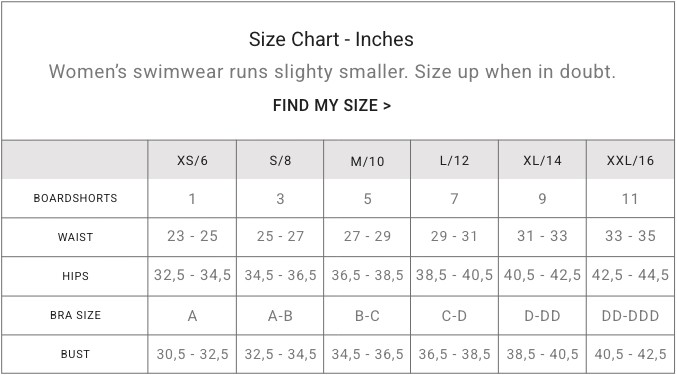Select bra size cell DD-DDD
Viewport: 677px width, 375px height.
pos(630,316)
